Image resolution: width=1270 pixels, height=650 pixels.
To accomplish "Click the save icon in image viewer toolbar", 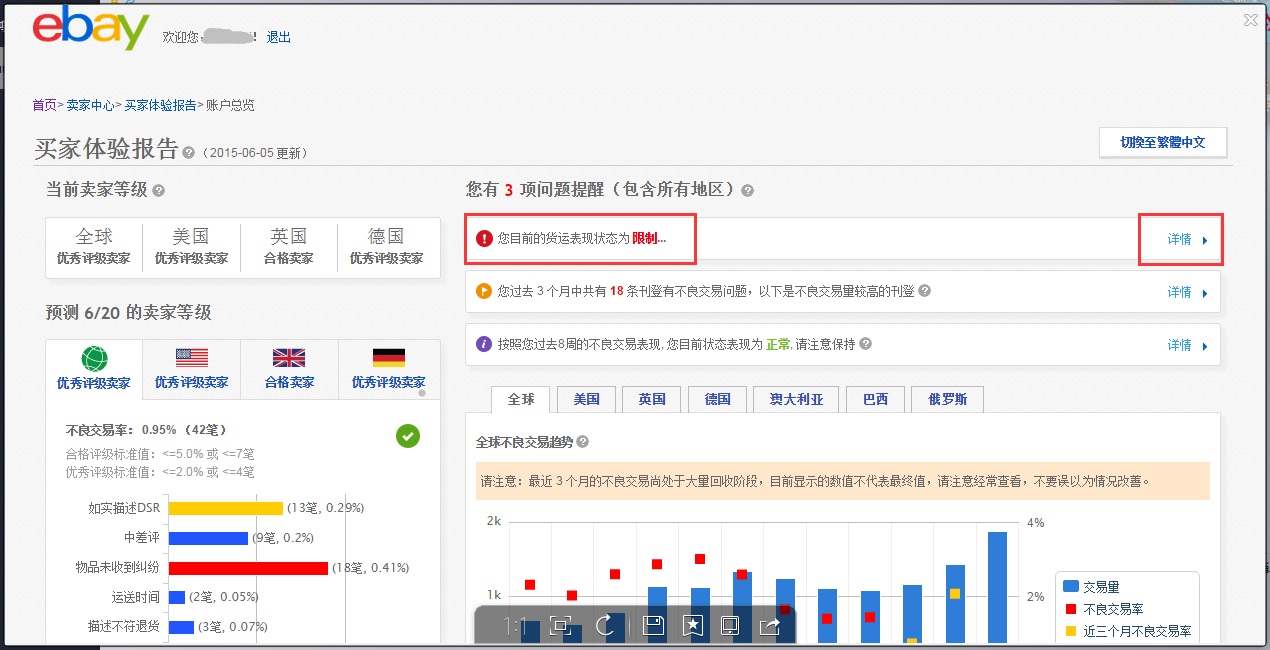I will [x=654, y=626].
